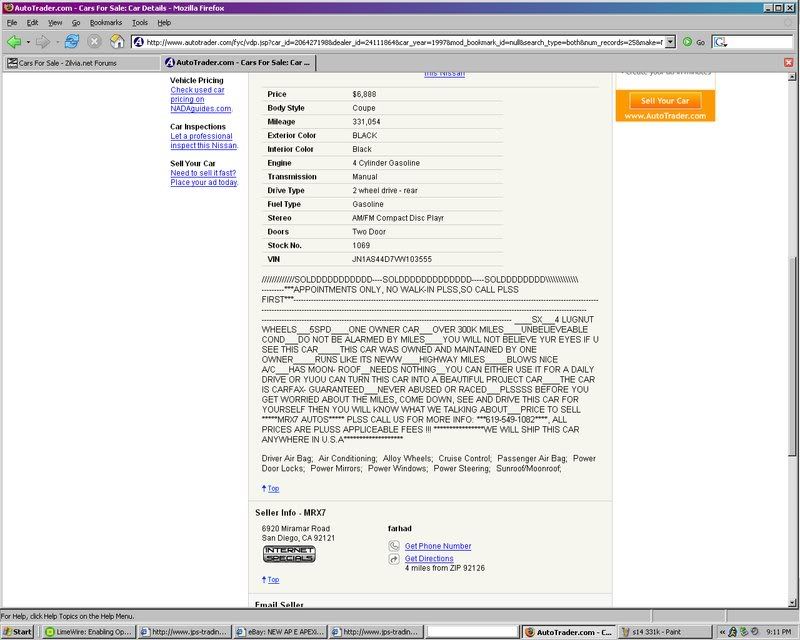Click the price value $6,888
800x640 pixels.
[x=364, y=94]
